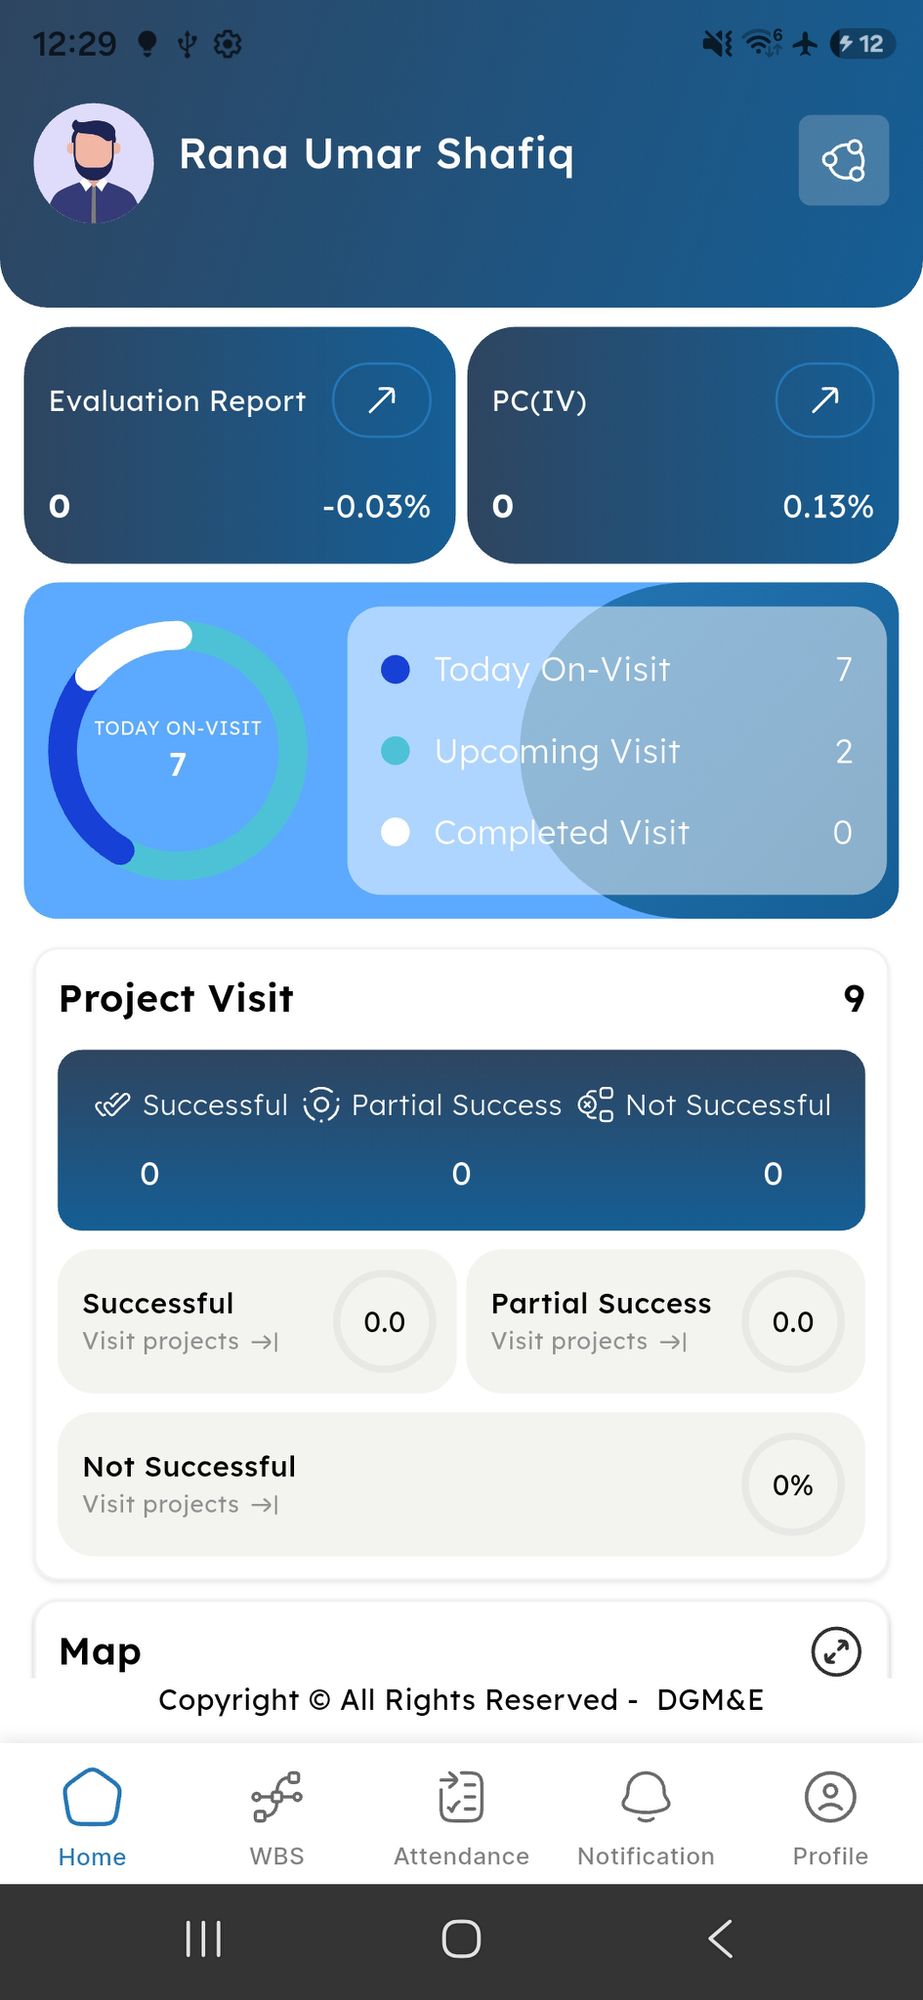
Task: Tap the top-right header icon button
Action: 843,160
